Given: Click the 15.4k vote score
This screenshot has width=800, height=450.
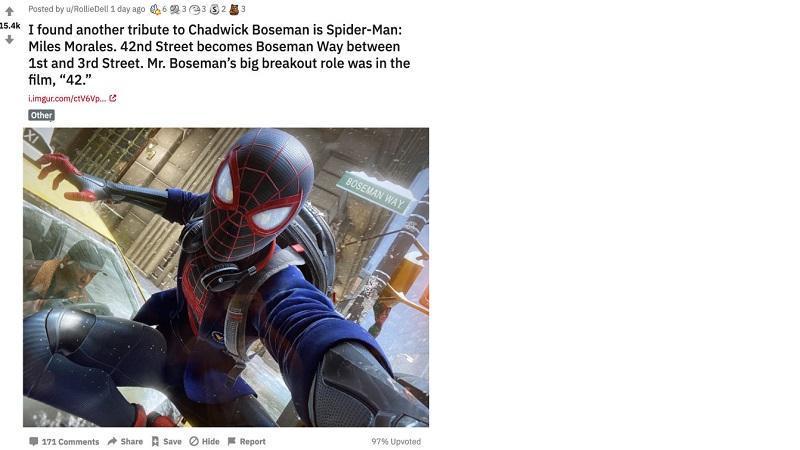Looking at the screenshot, I should (x=10, y=26).
